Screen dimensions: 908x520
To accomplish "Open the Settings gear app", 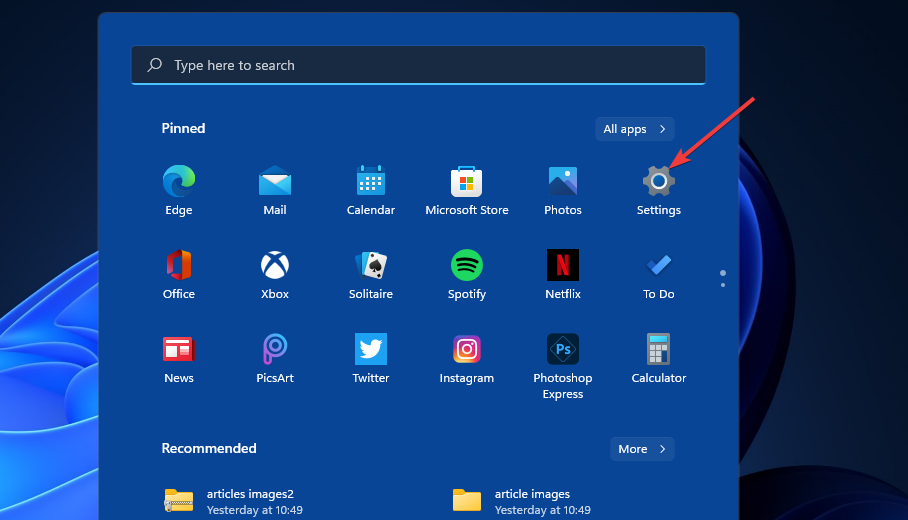I will click(x=658, y=191).
